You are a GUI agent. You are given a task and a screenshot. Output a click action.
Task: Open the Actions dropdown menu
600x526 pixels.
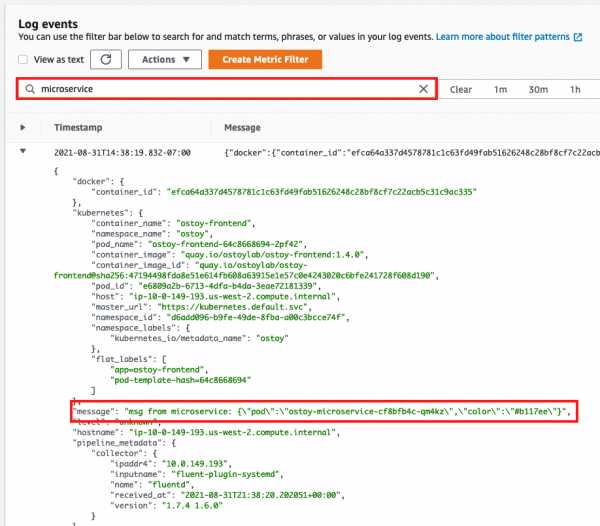point(165,60)
